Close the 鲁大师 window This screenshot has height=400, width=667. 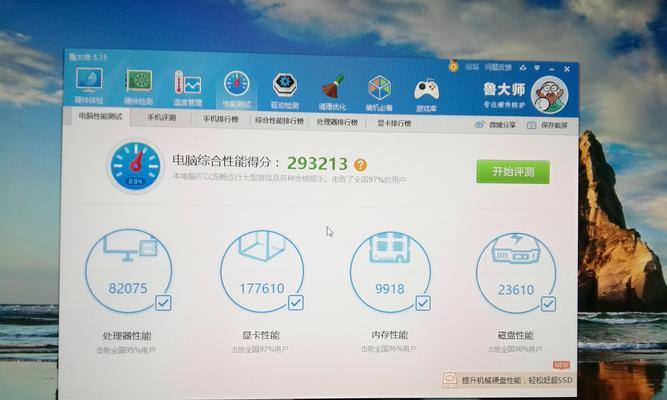coord(567,69)
